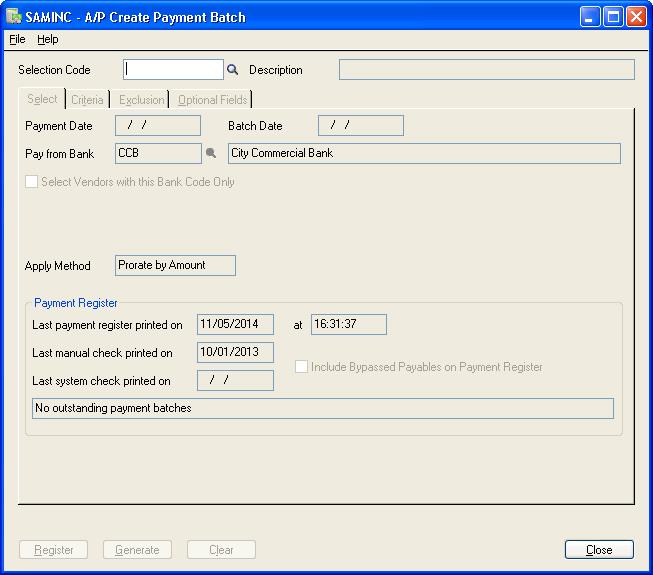Switch to the Criteria tab
The width and height of the screenshot is (653, 575).
click(87, 100)
